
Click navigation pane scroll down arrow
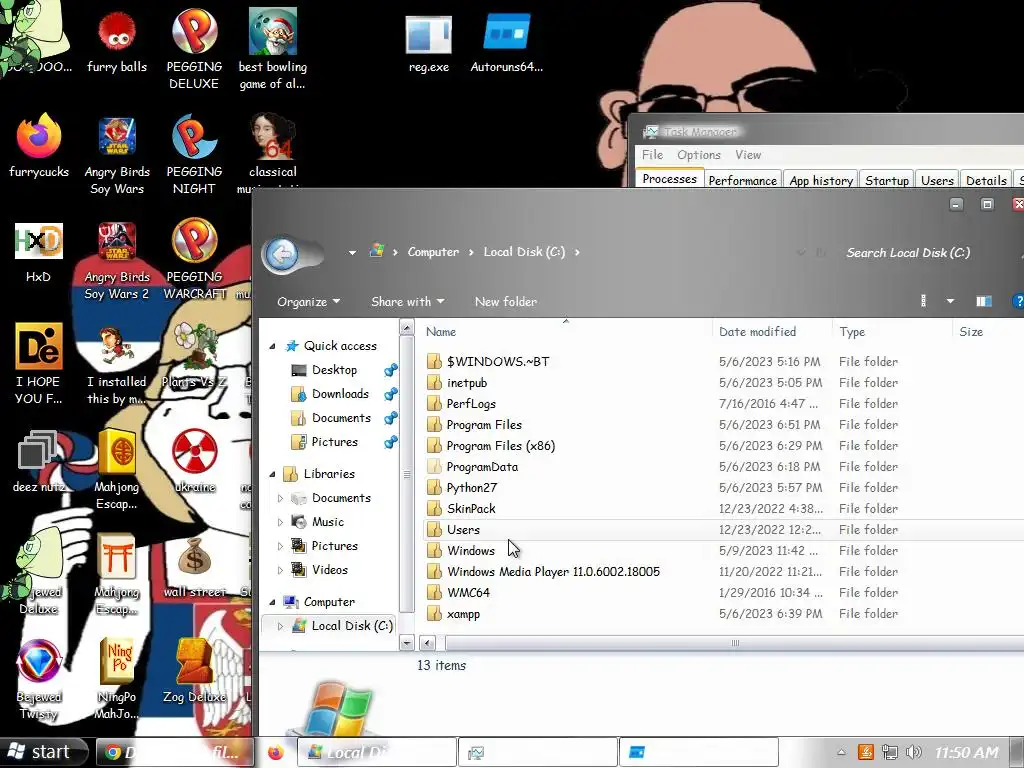tap(407, 643)
